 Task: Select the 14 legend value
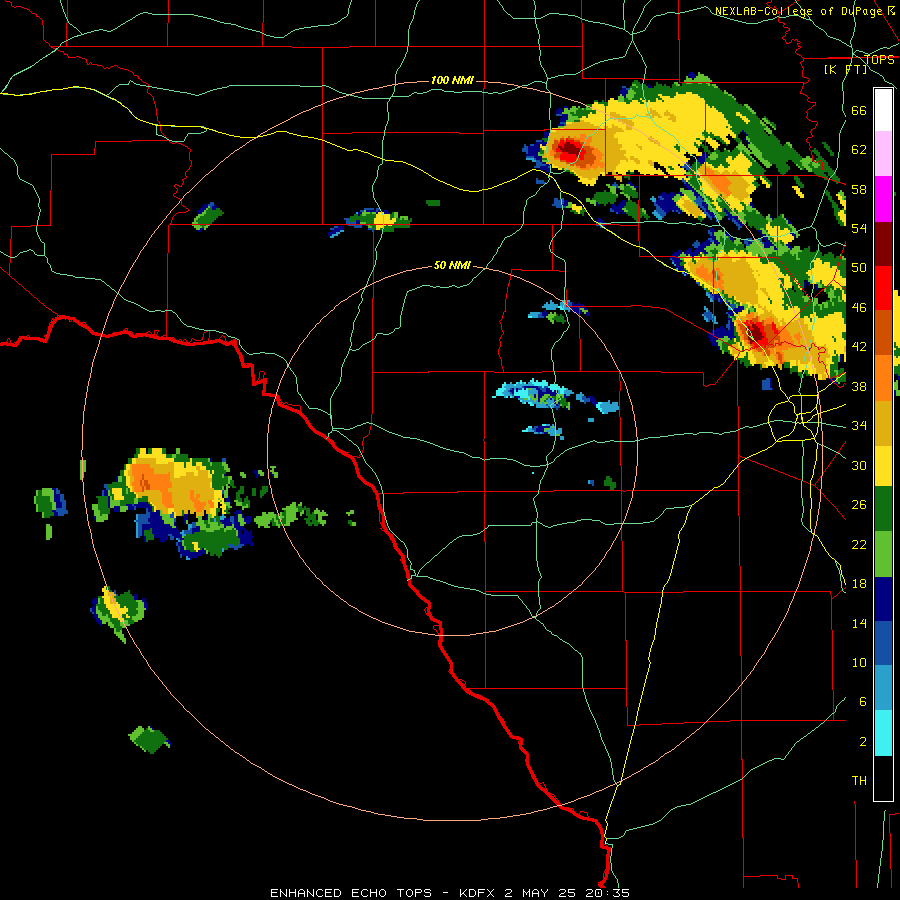(859, 623)
